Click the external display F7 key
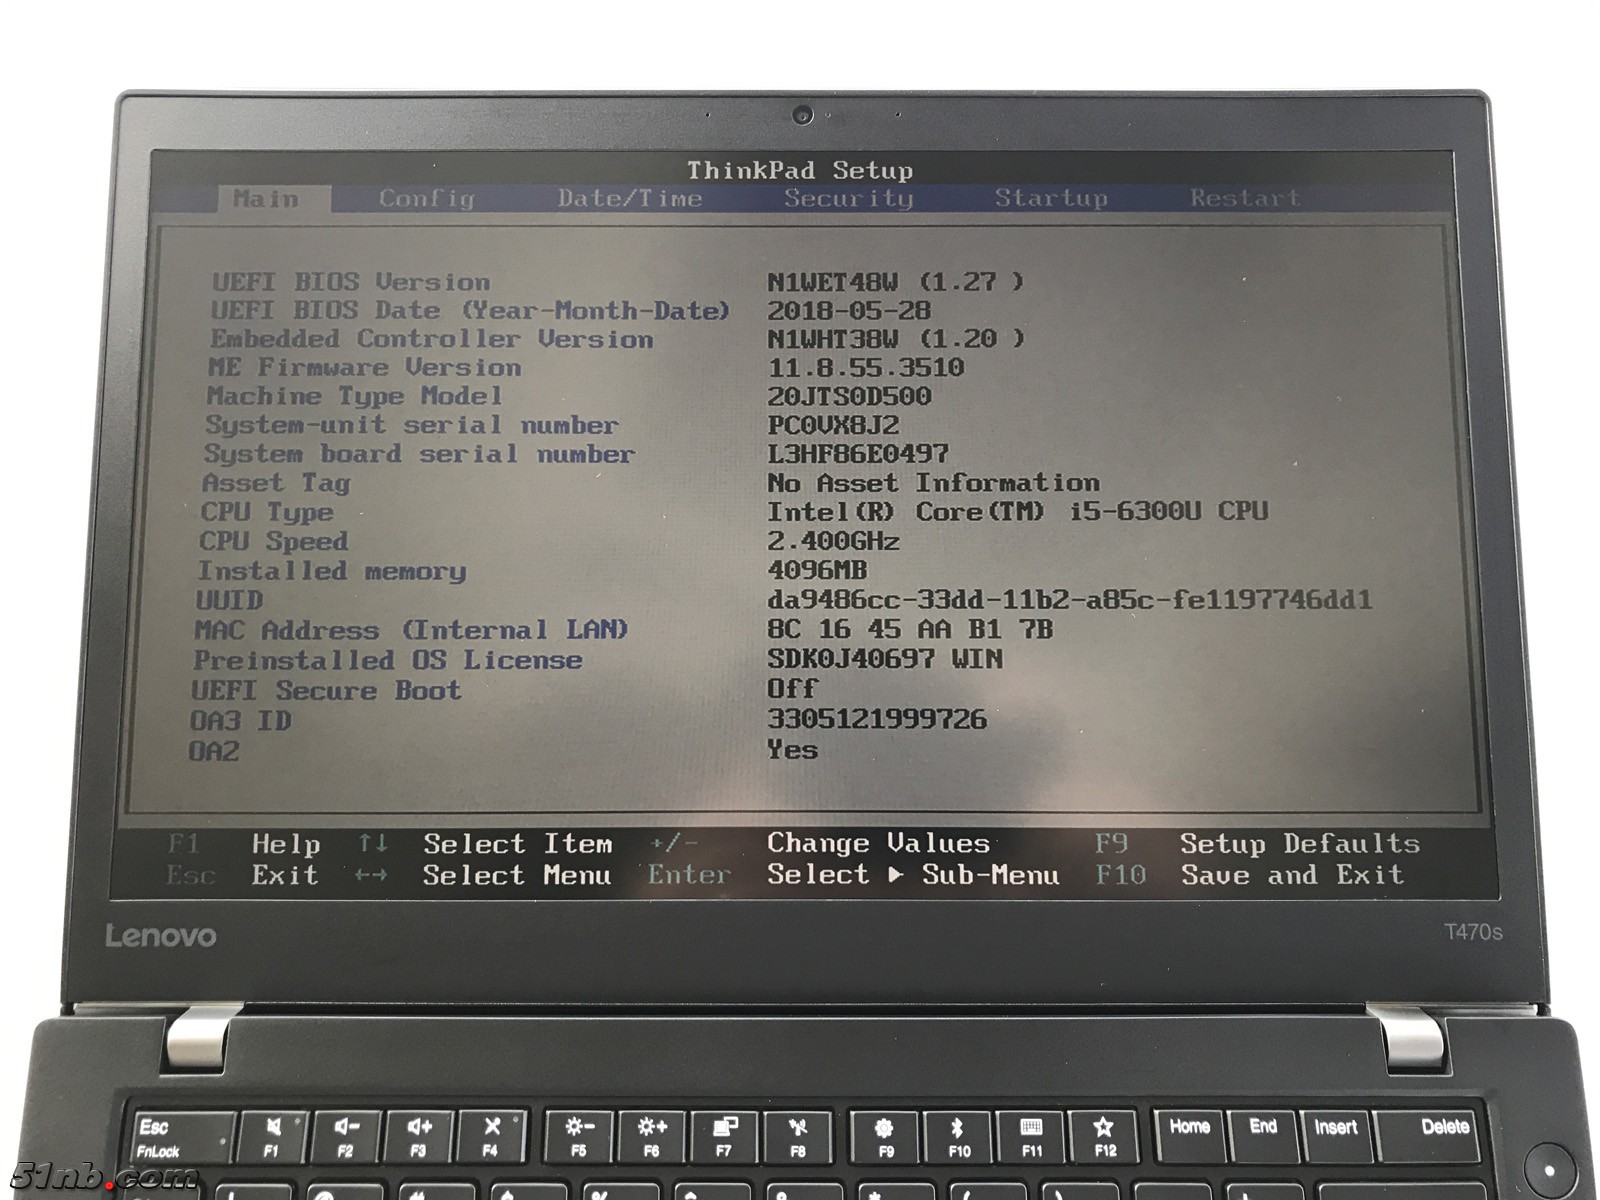The width and height of the screenshot is (1600, 1200). [x=725, y=1137]
